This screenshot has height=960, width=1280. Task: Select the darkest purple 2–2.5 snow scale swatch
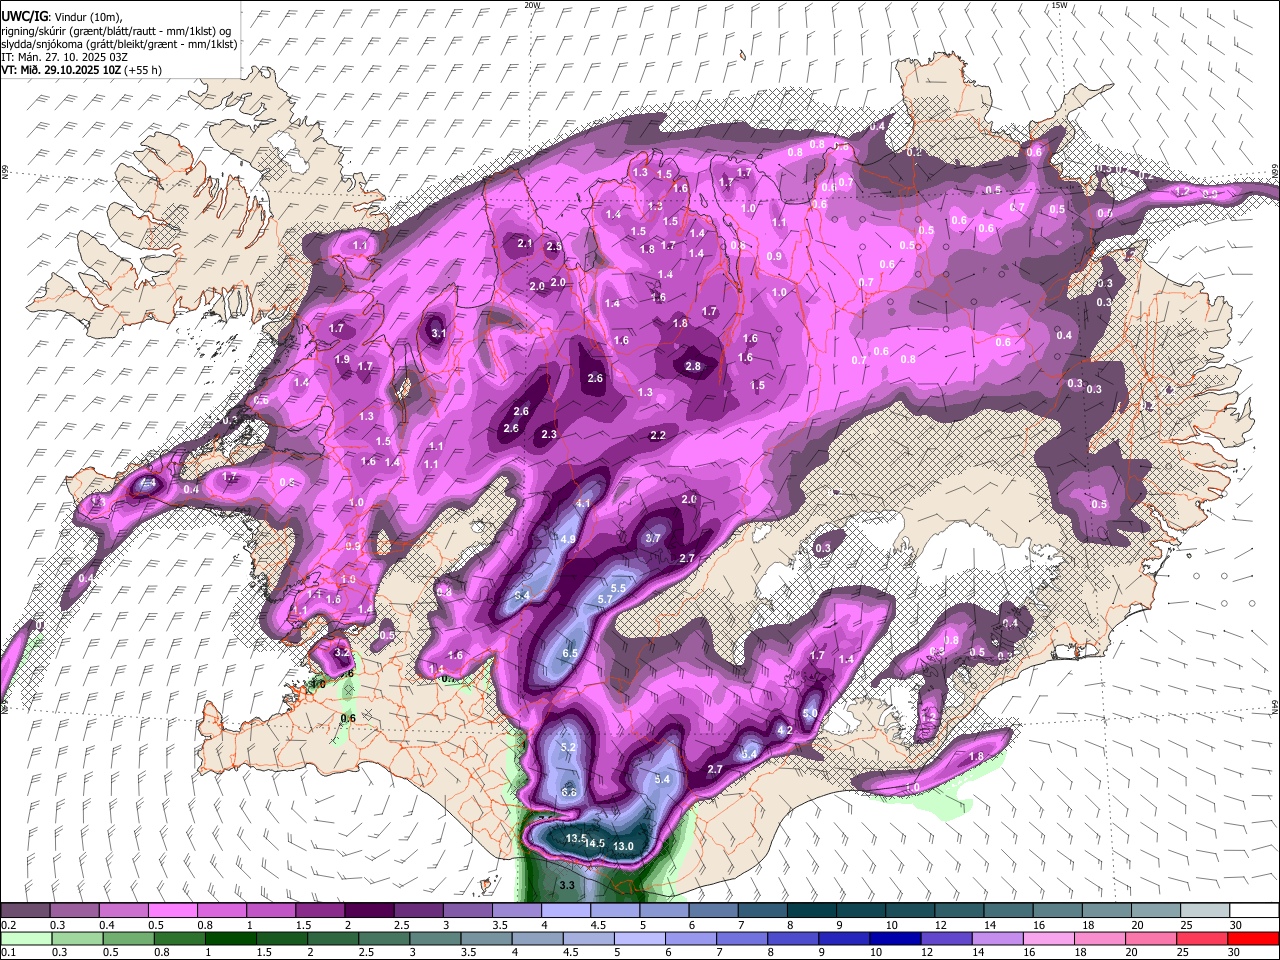coord(369,911)
